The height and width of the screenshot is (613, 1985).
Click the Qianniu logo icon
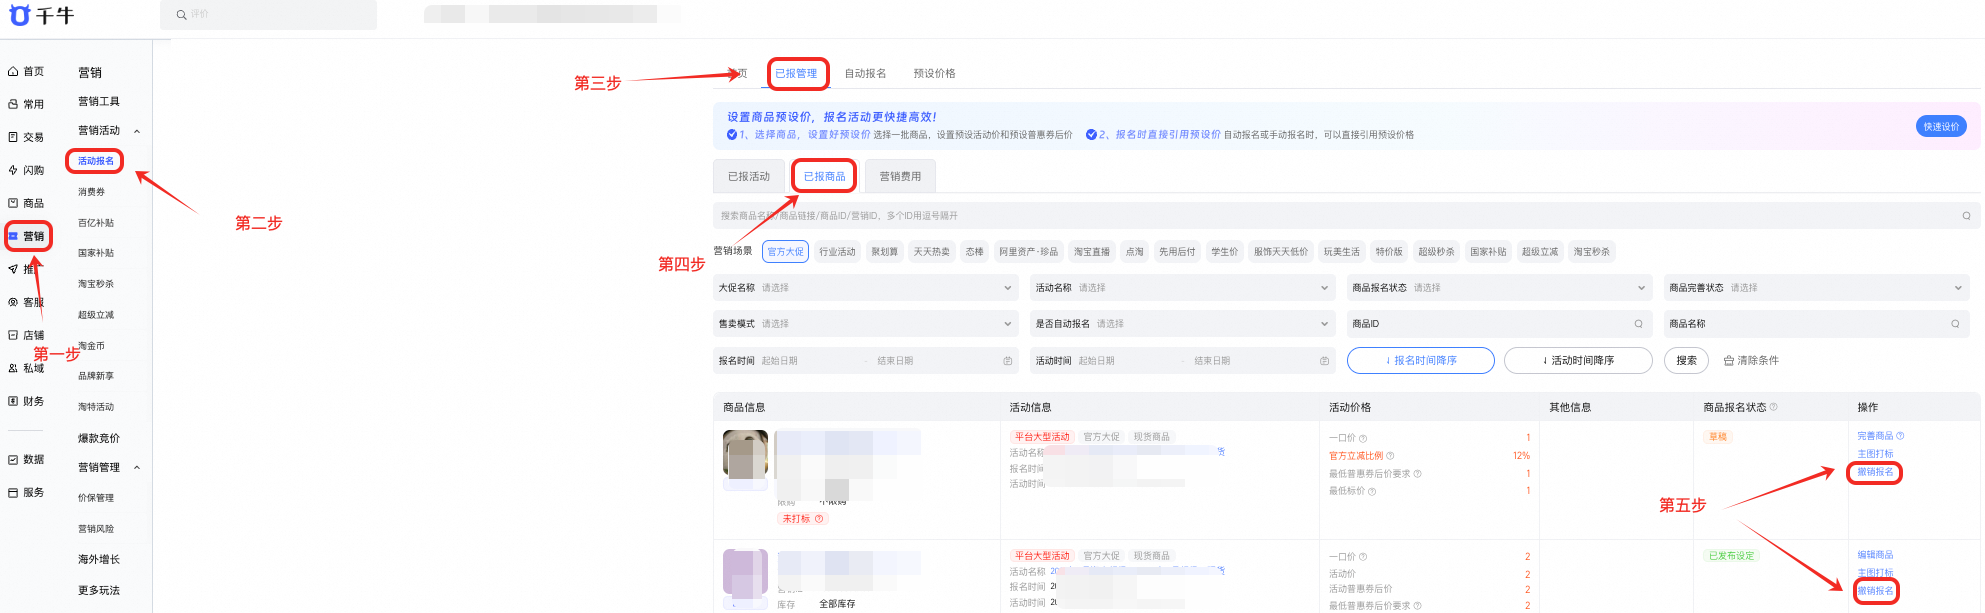[19, 15]
